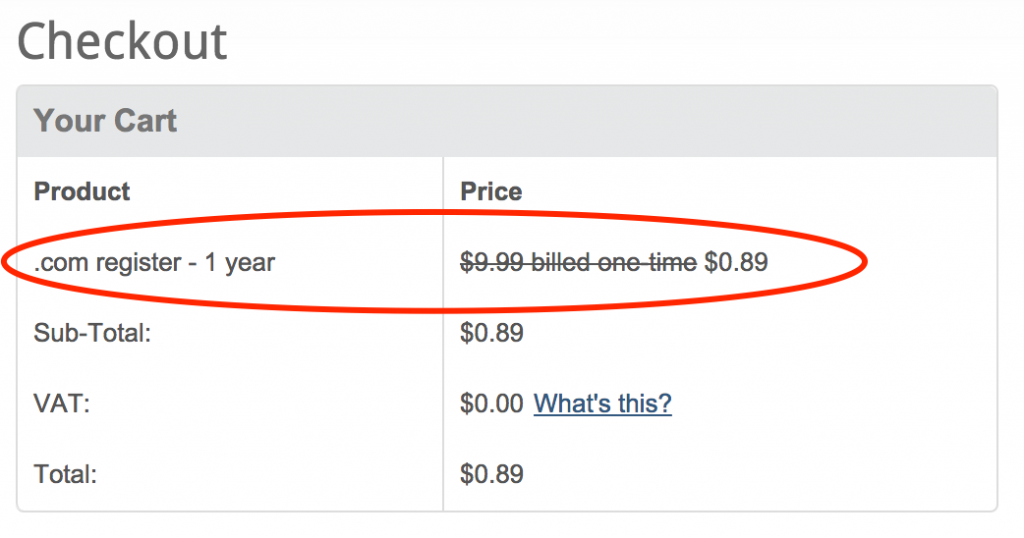Click the "register" word in product row
The image size is (1024, 538).
click(x=138, y=264)
